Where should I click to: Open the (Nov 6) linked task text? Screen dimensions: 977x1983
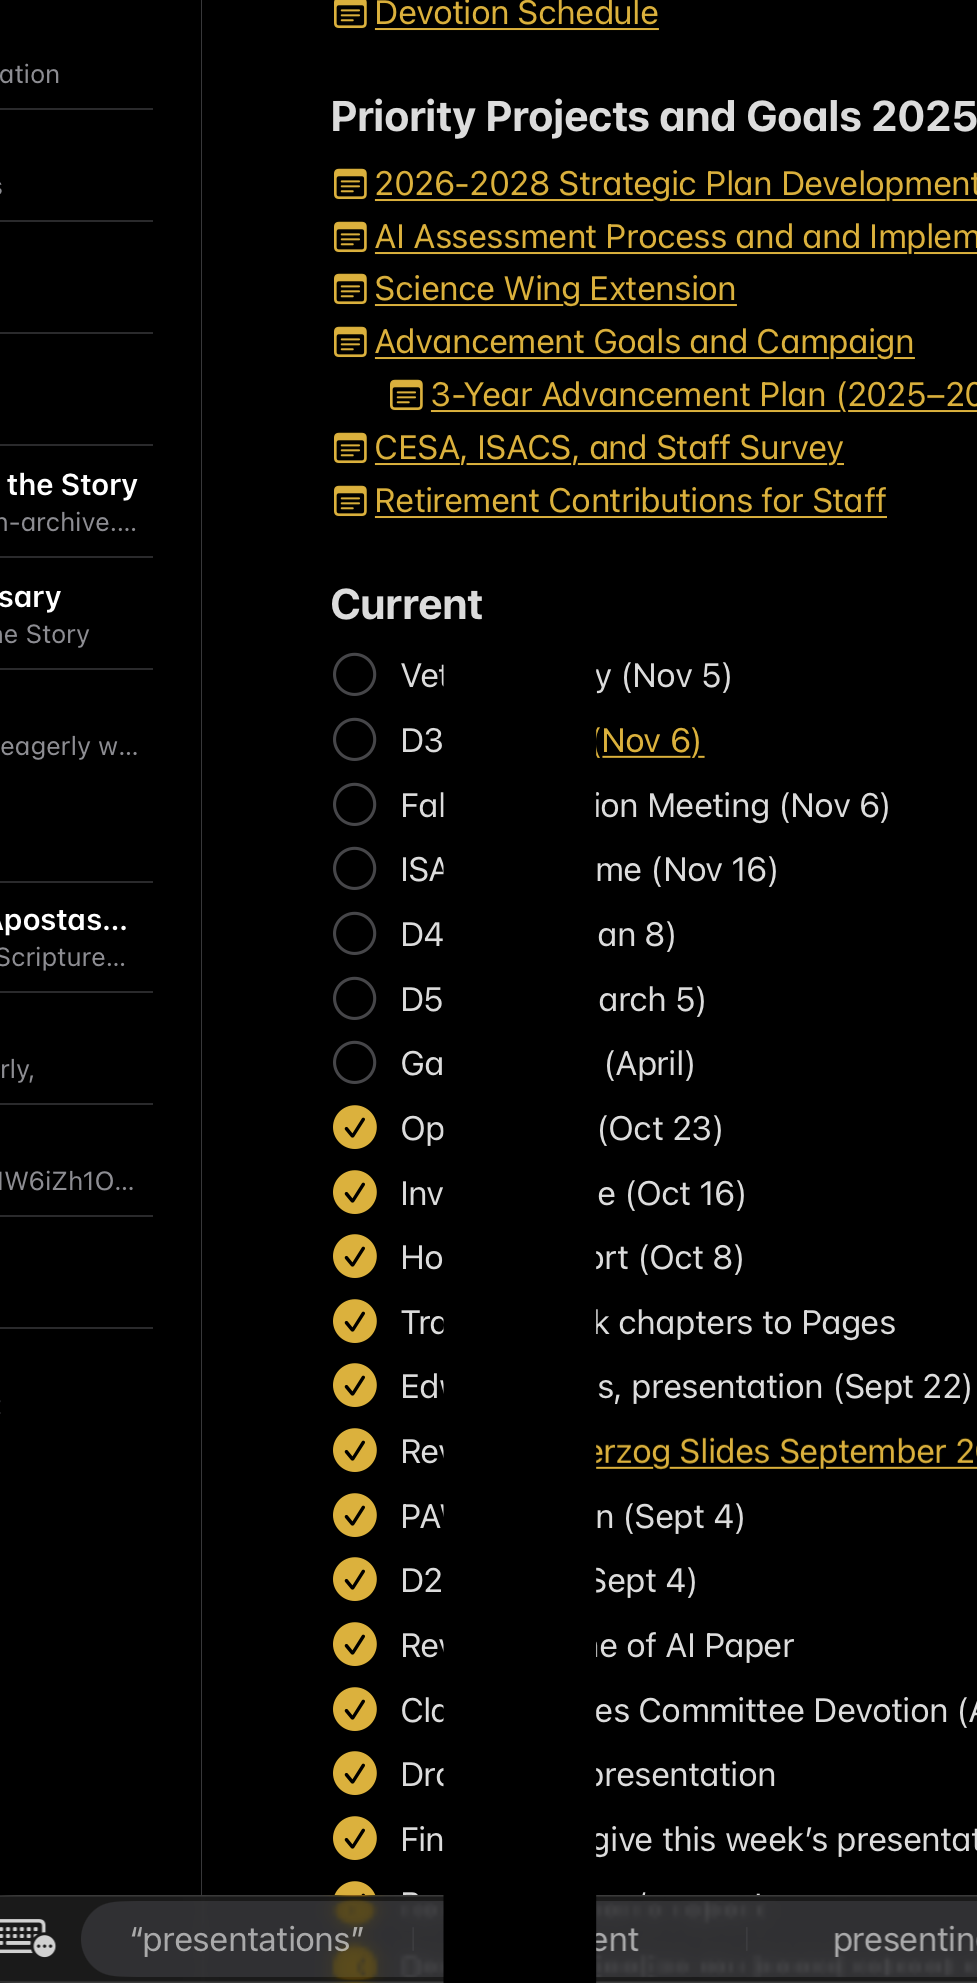650,741
